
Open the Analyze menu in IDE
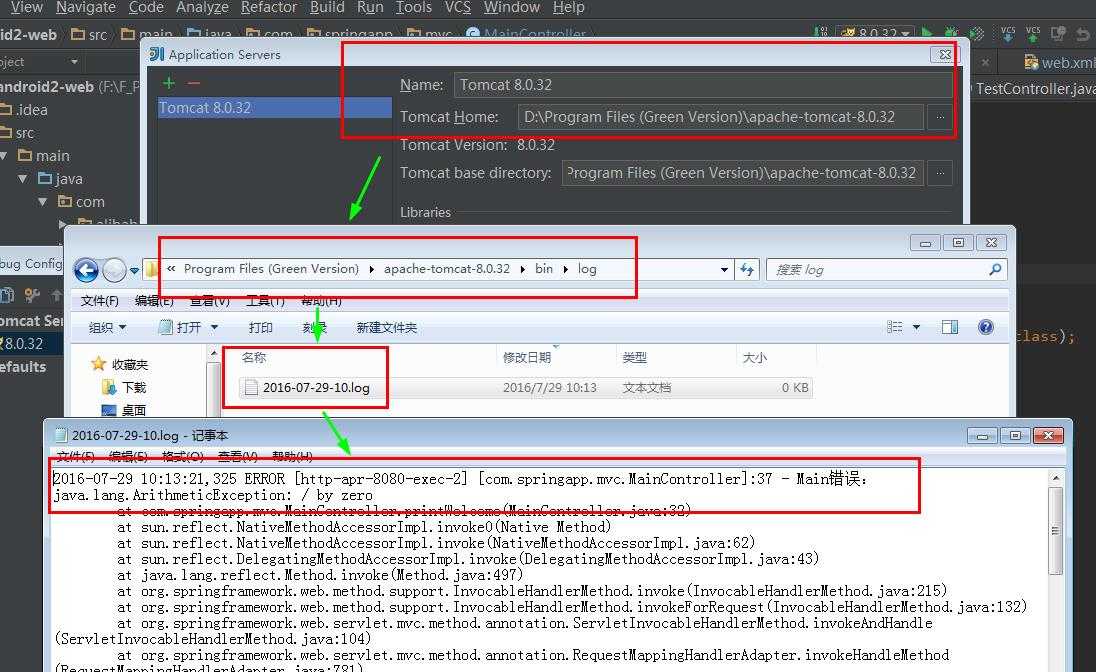click(x=203, y=8)
